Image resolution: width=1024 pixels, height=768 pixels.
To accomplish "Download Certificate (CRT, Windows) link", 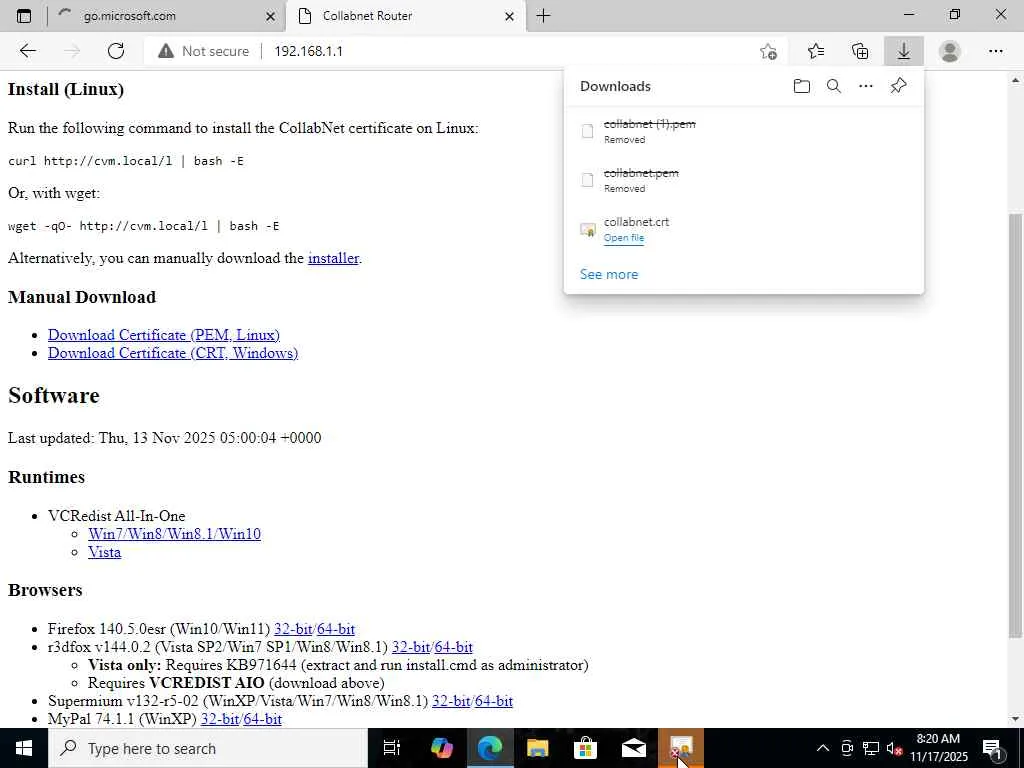I will coord(173,353).
